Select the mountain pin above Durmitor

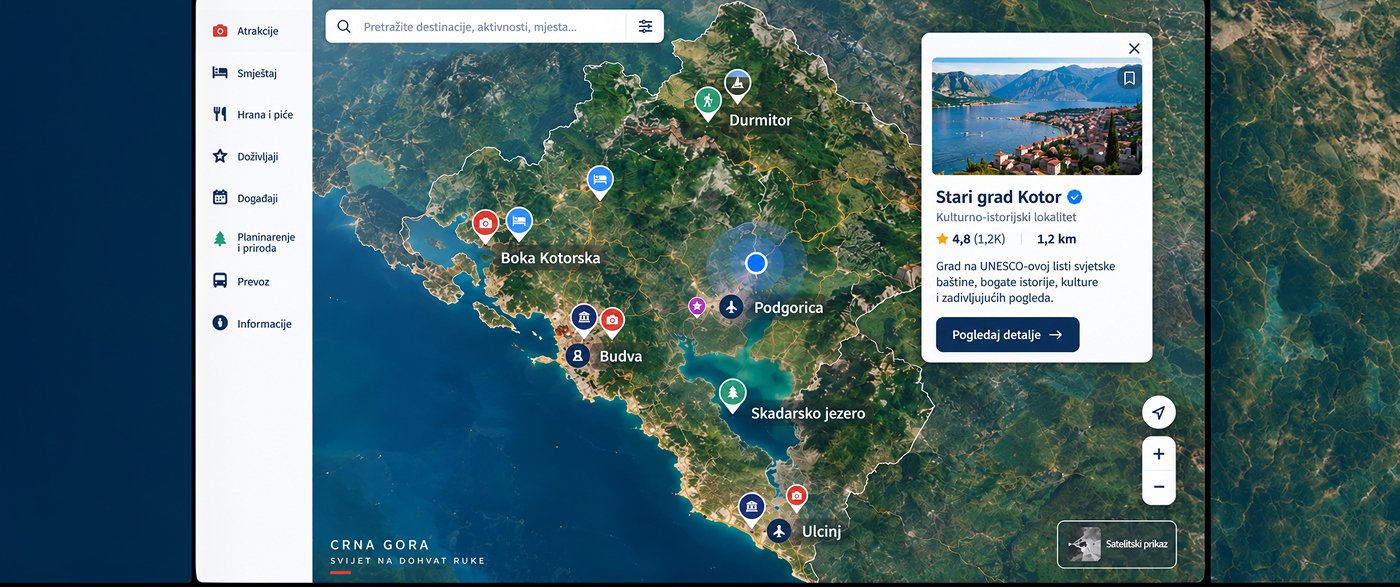(737, 84)
